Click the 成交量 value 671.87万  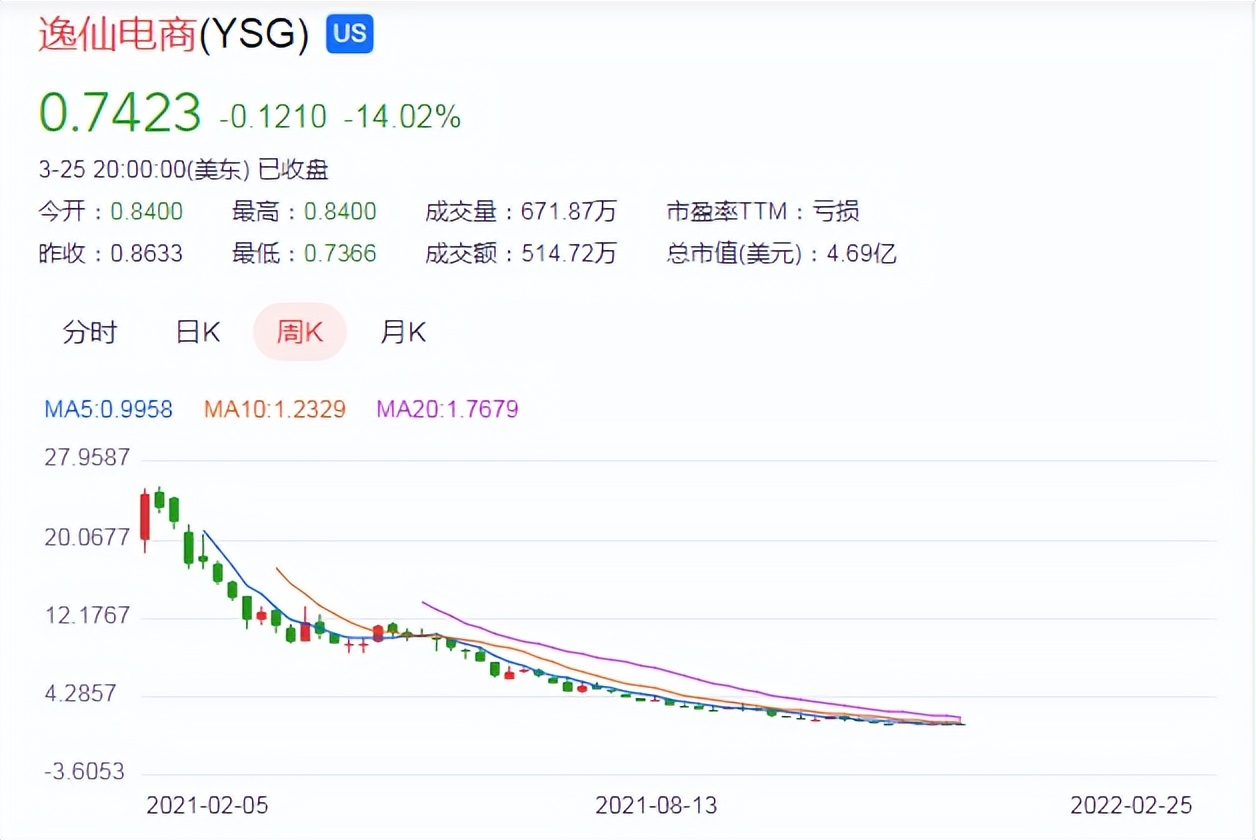click(x=569, y=211)
